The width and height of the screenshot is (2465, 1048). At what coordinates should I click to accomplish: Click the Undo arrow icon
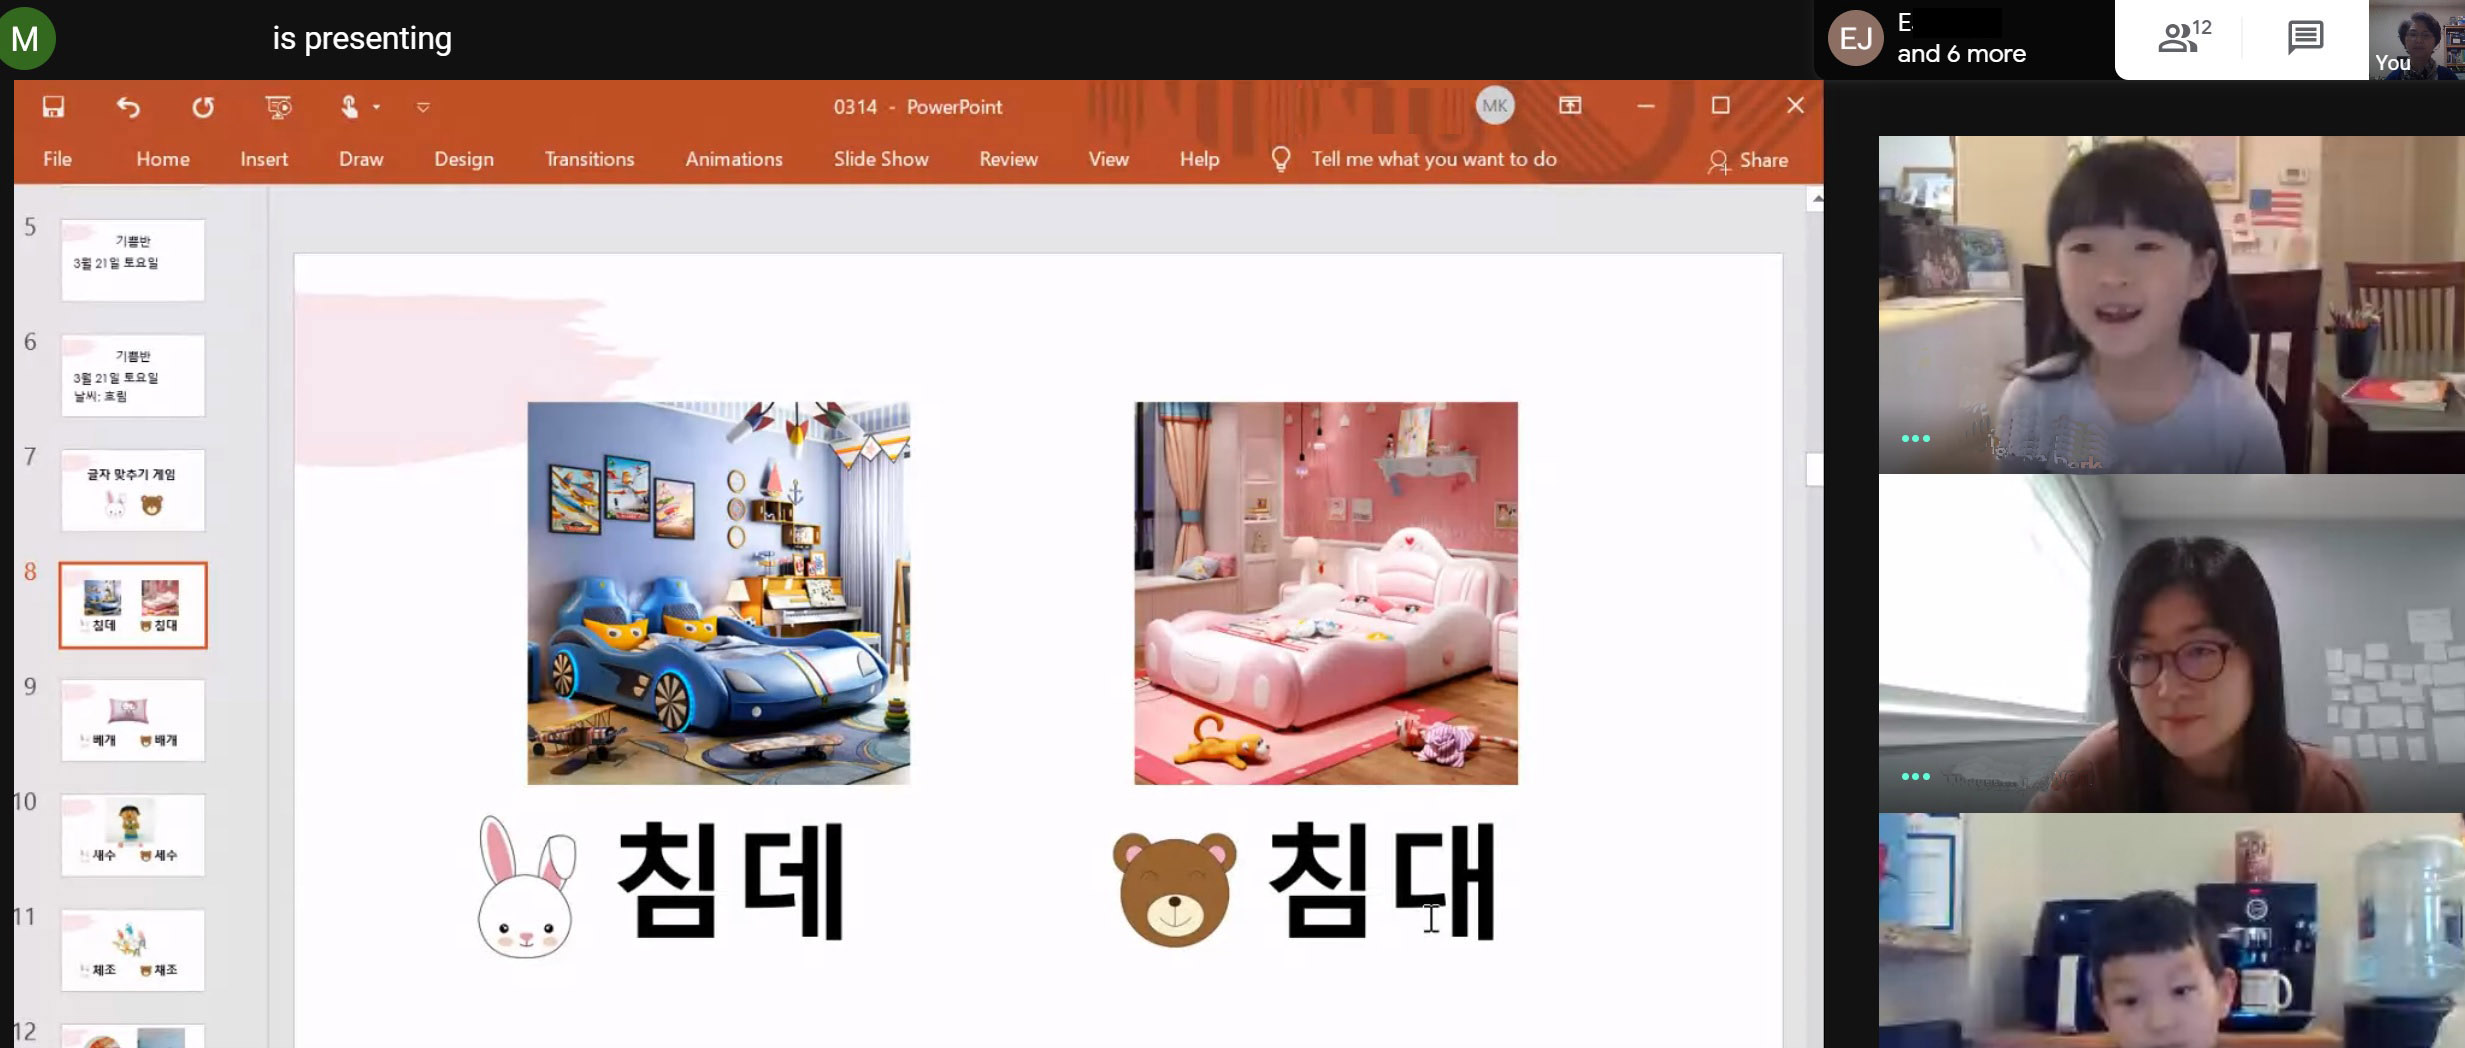(128, 107)
